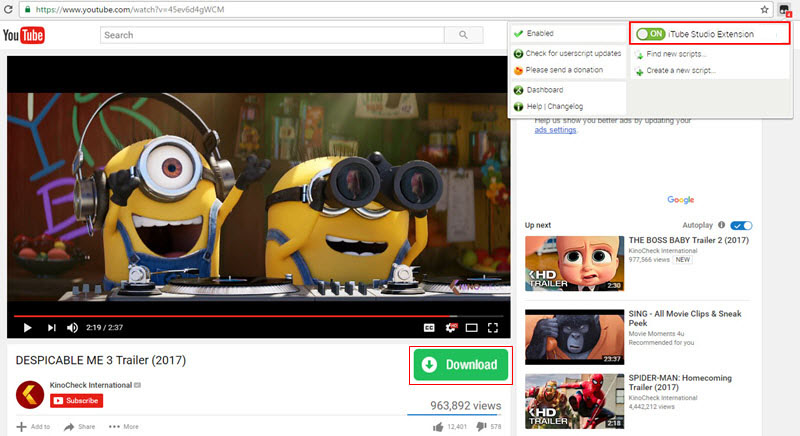This screenshot has width=800, height=436.
Task: Open SPIDER-MAN: Homecoming Trailer title
Action: click(680, 382)
